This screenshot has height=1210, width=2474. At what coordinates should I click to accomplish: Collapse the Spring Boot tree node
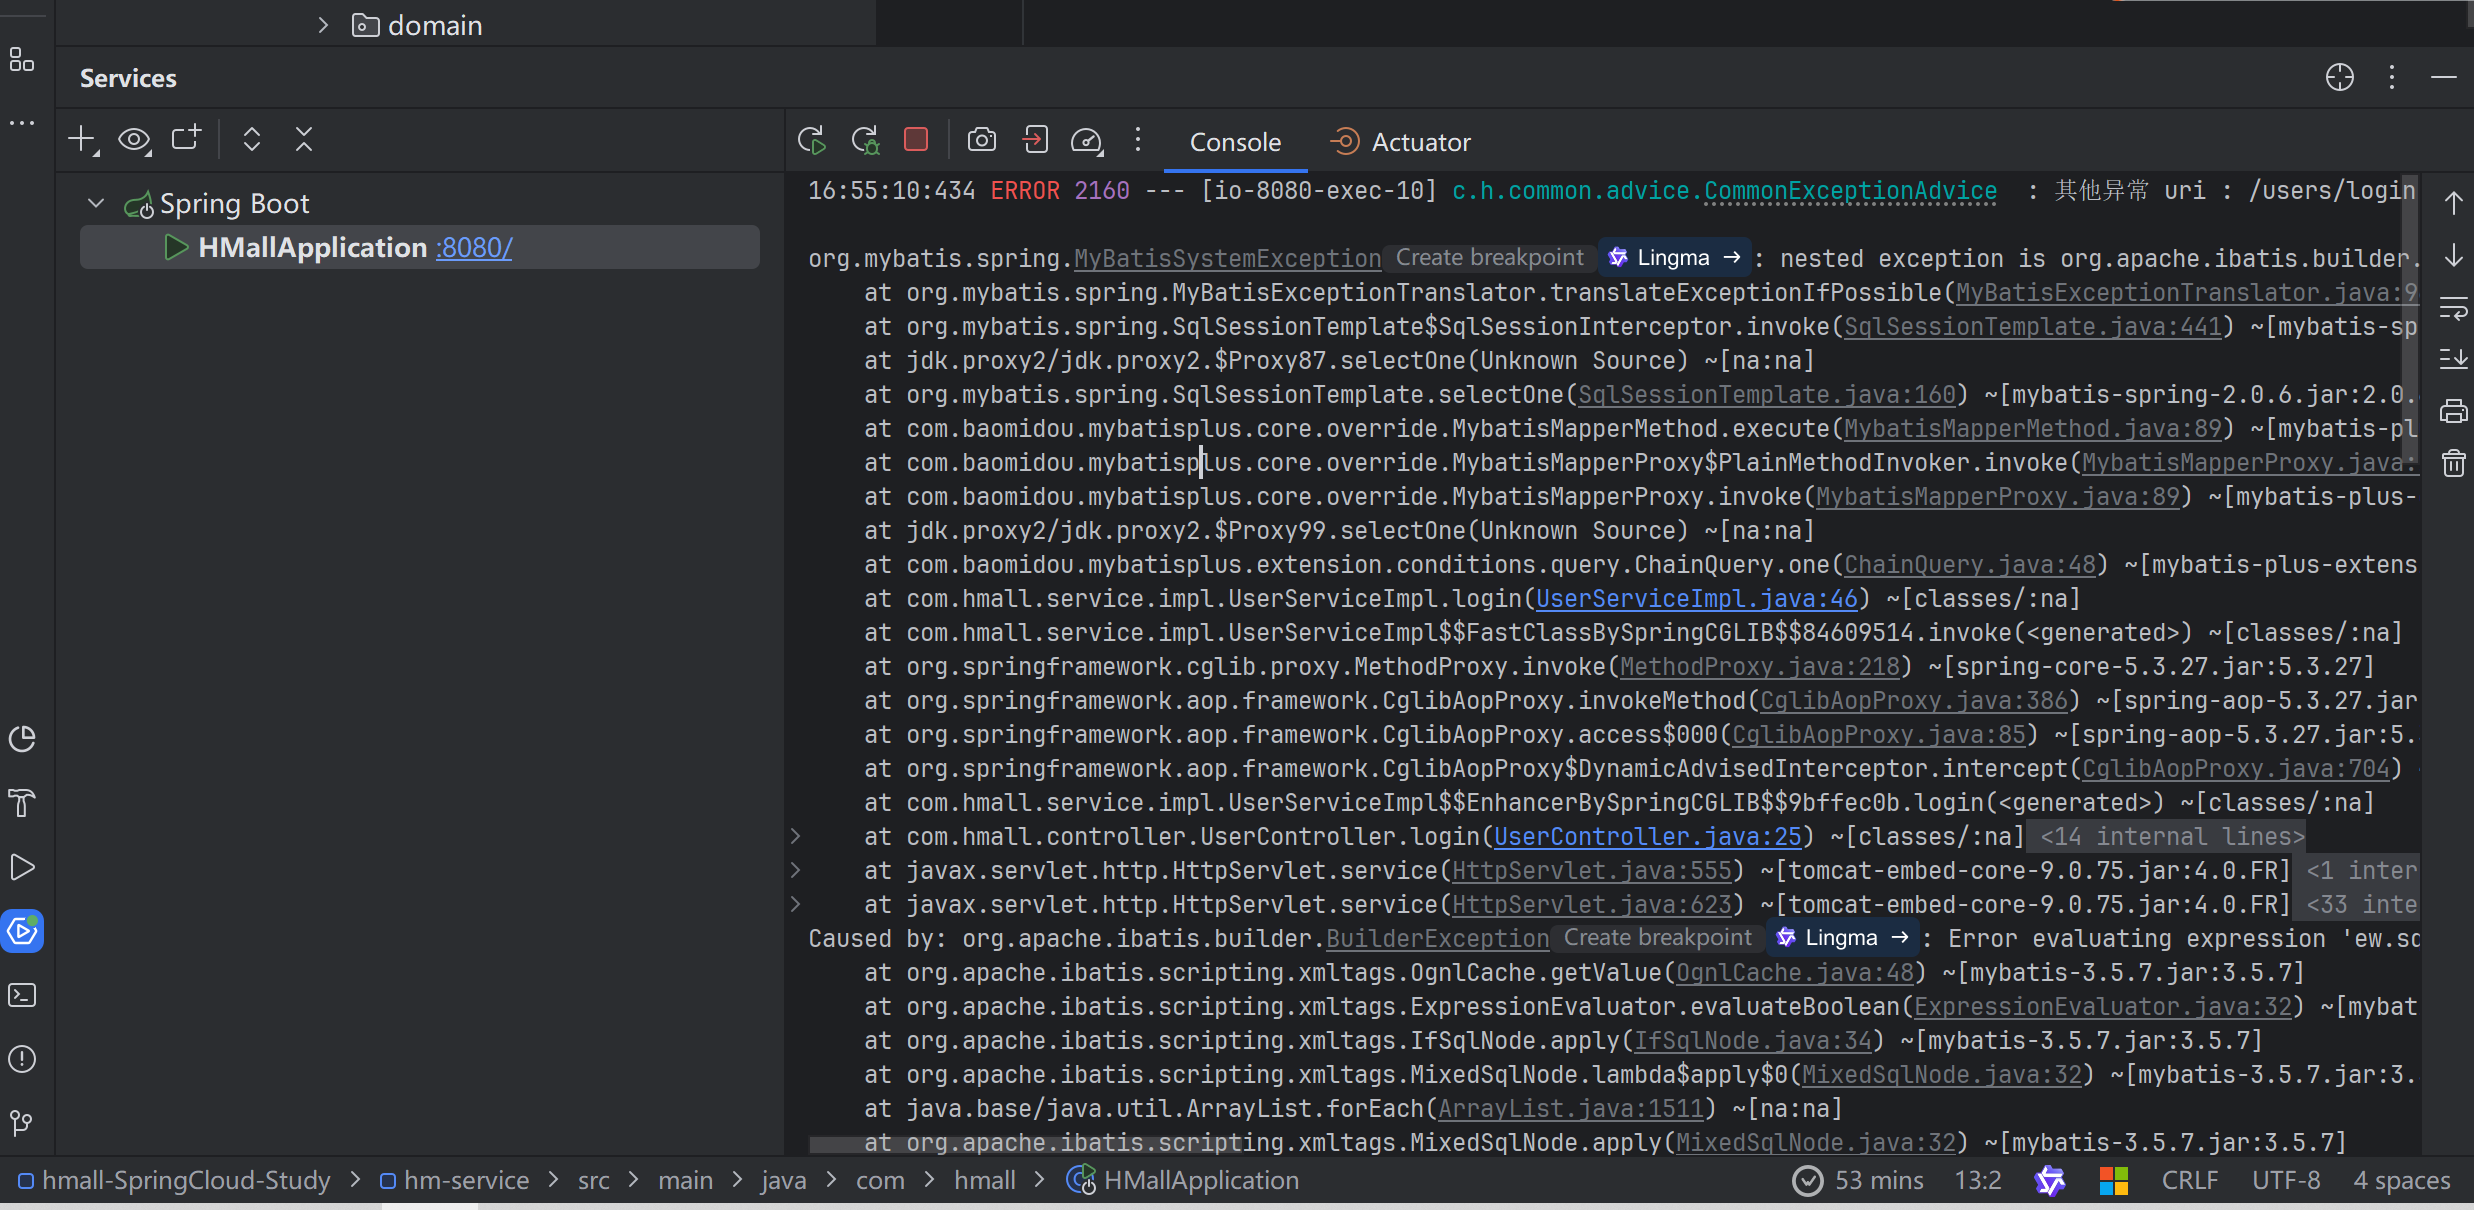click(96, 203)
